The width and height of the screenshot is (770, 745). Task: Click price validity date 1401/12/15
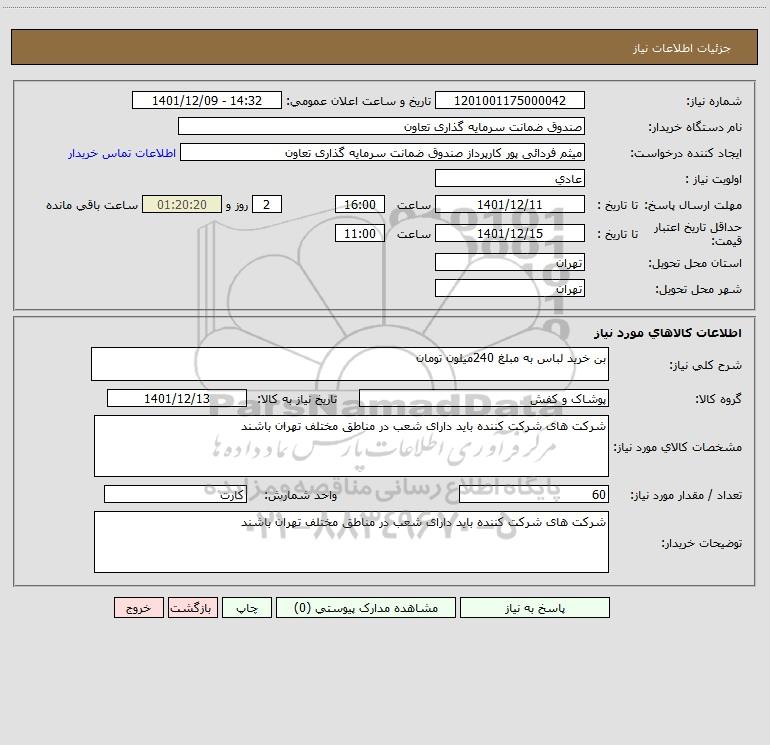coord(510,233)
